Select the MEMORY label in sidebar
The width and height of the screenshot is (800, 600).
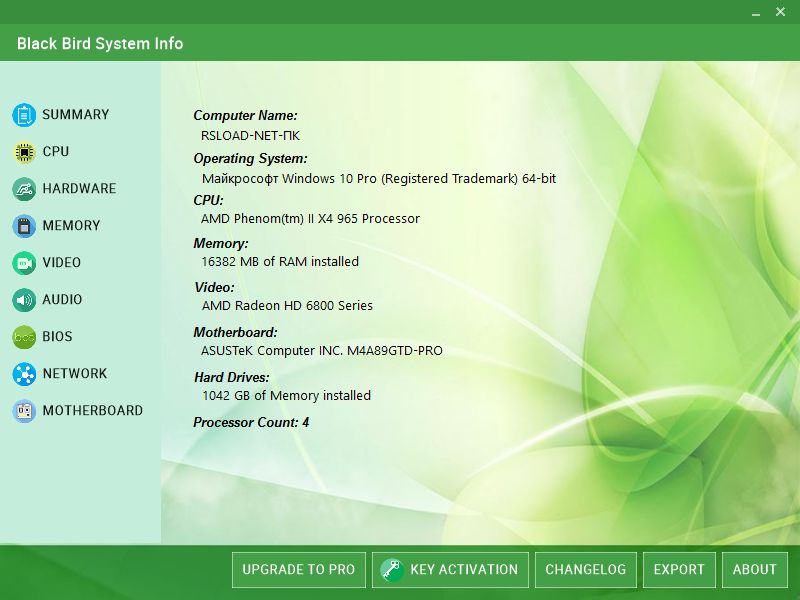(71, 226)
